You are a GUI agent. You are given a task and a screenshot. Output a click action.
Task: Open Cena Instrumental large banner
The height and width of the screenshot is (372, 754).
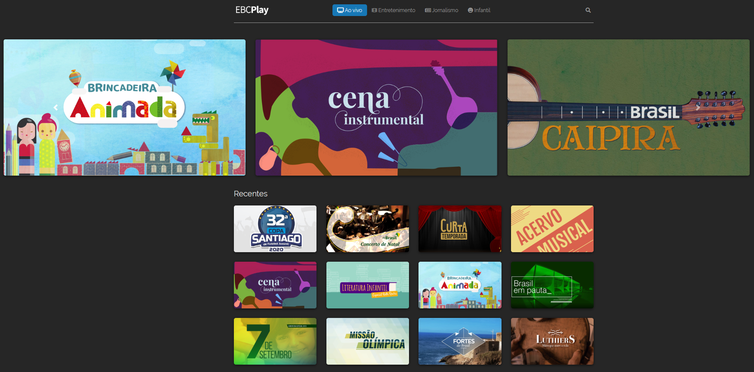(x=376, y=108)
